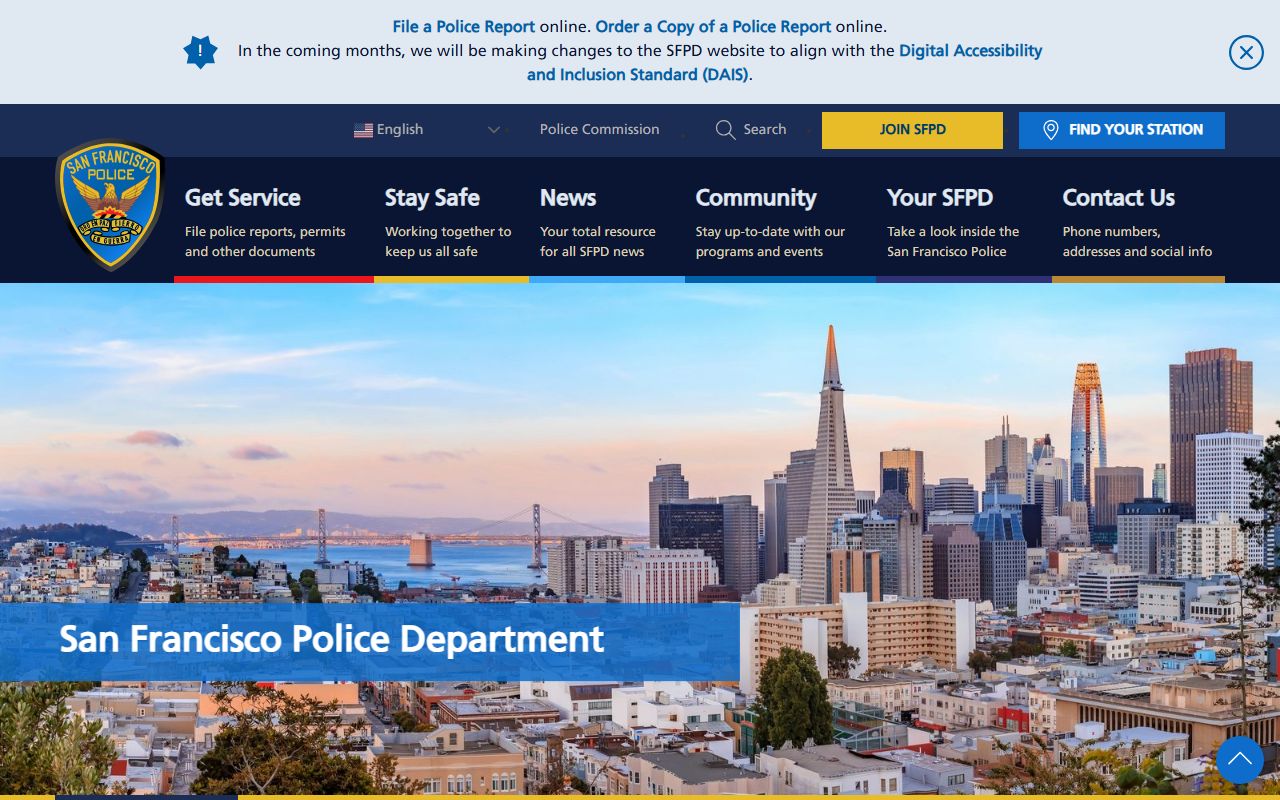Open the Contact Us menu
Screen dimensions: 1280x800
pyautogui.click(x=1118, y=198)
